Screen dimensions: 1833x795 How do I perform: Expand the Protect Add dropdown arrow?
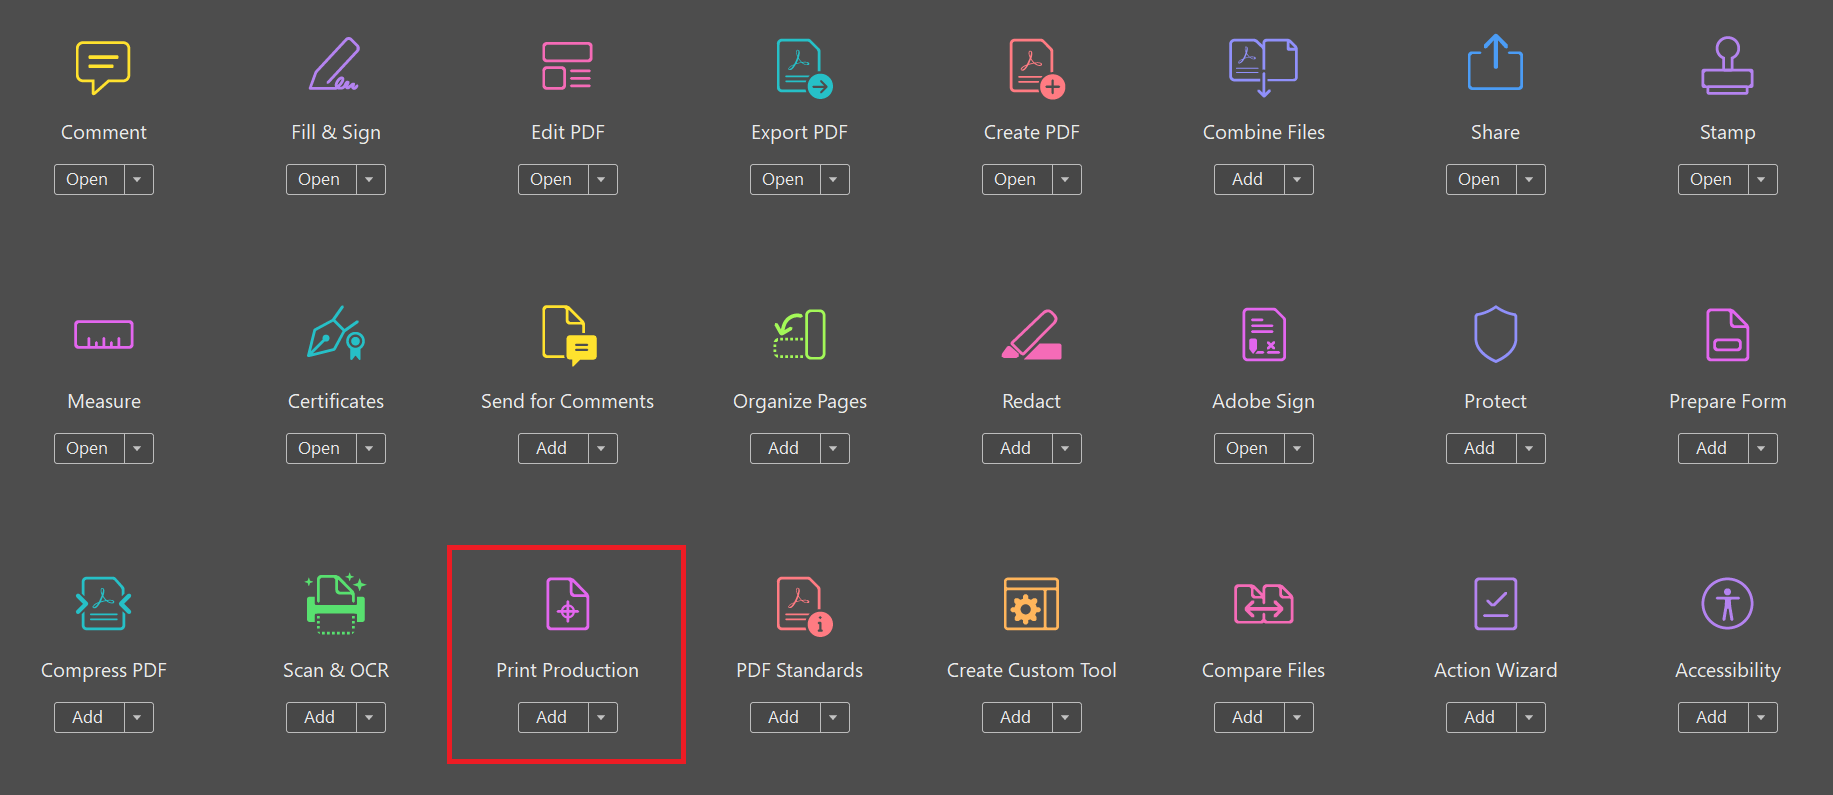1530,449
